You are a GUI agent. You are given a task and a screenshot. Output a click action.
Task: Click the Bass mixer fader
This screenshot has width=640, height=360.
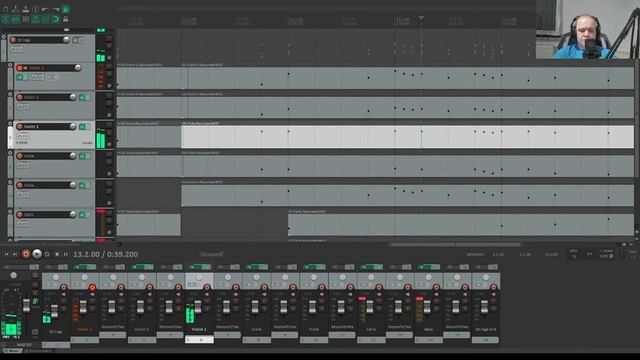pyautogui.click(x=427, y=307)
